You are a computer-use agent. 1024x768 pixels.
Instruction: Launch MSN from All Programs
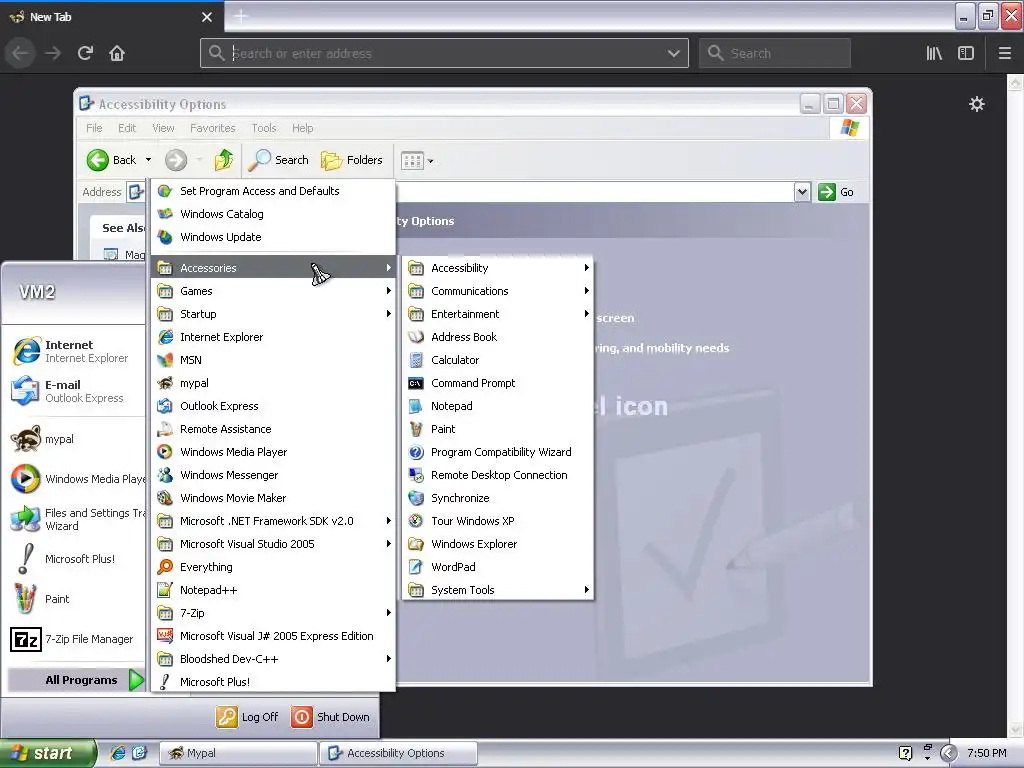[x=273, y=360]
